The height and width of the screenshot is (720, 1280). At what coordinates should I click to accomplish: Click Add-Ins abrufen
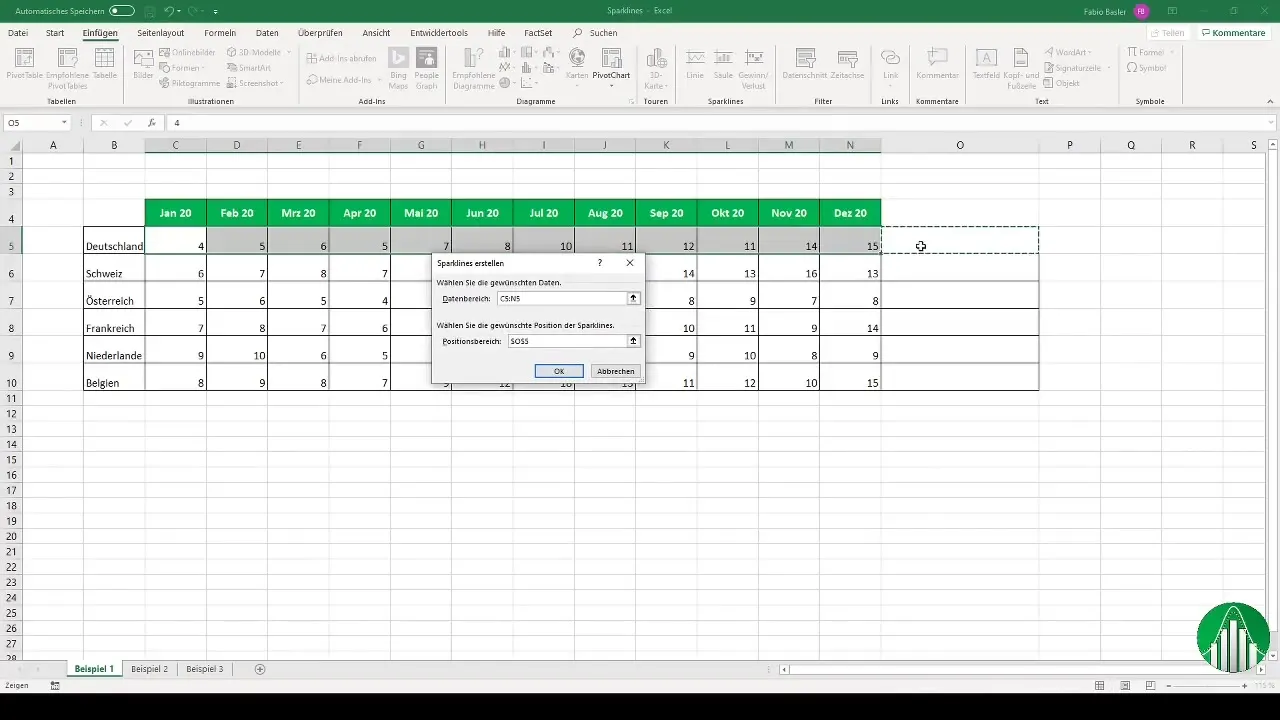point(341,58)
